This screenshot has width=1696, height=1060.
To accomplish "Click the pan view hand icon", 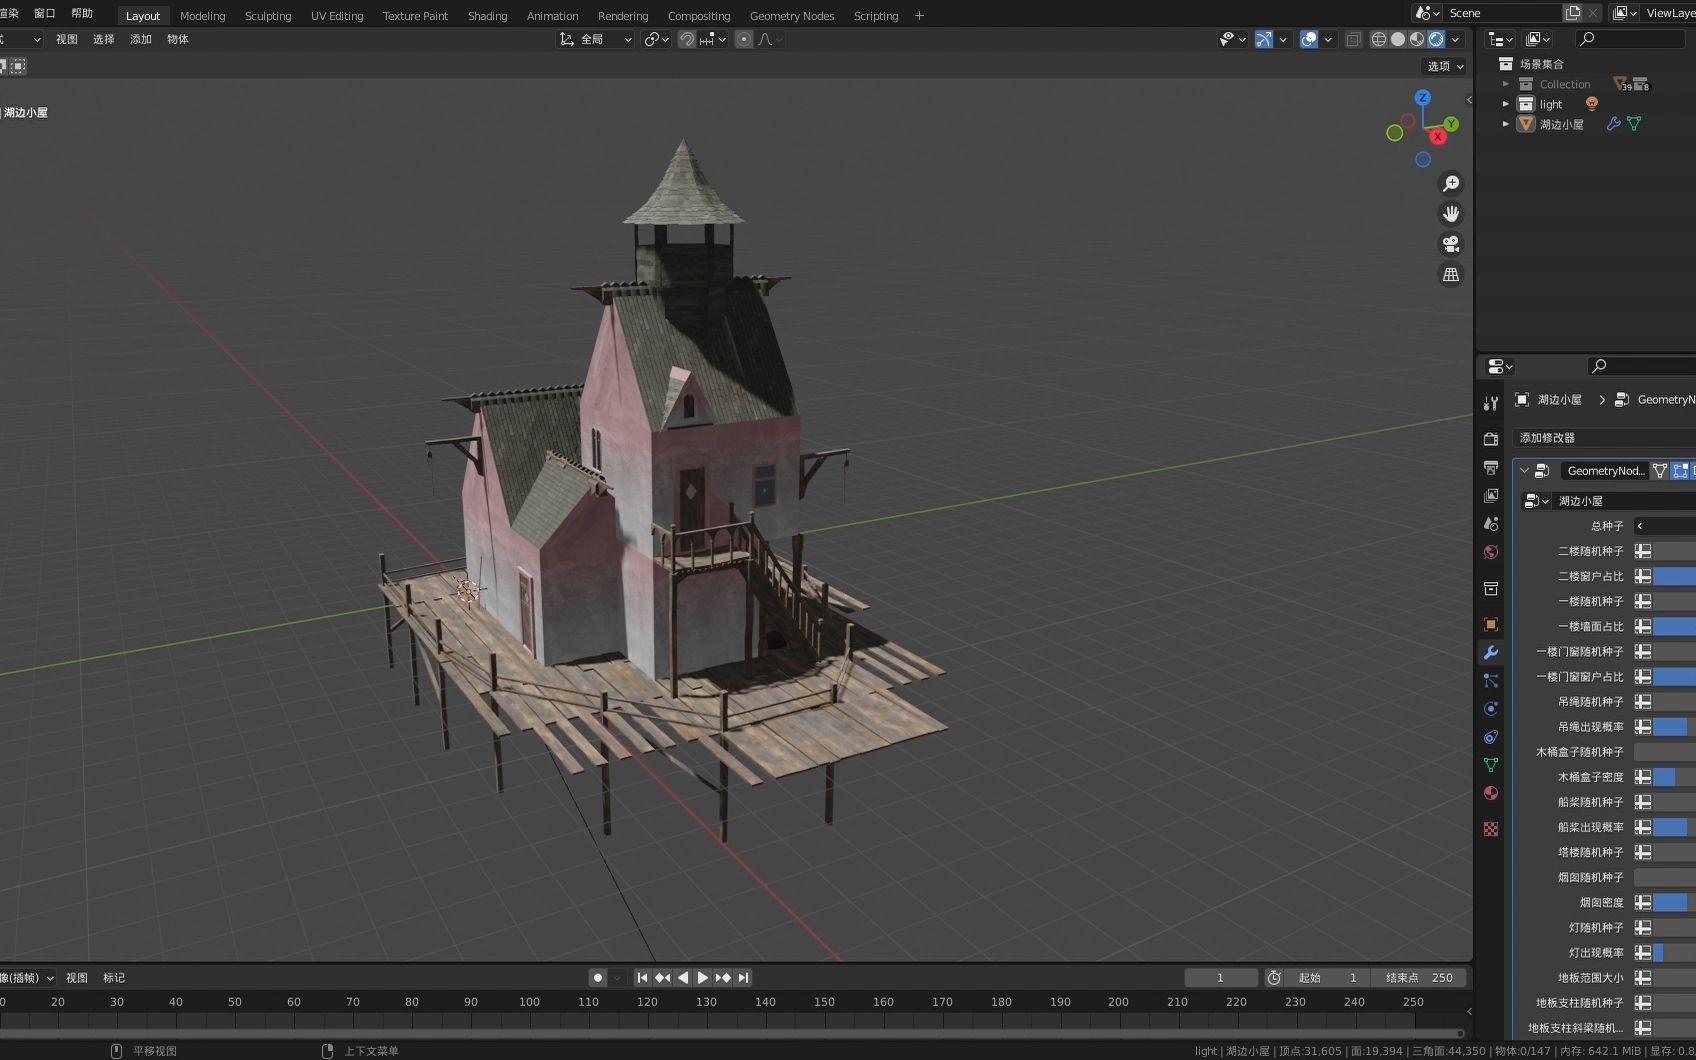I will tap(1451, 214).
